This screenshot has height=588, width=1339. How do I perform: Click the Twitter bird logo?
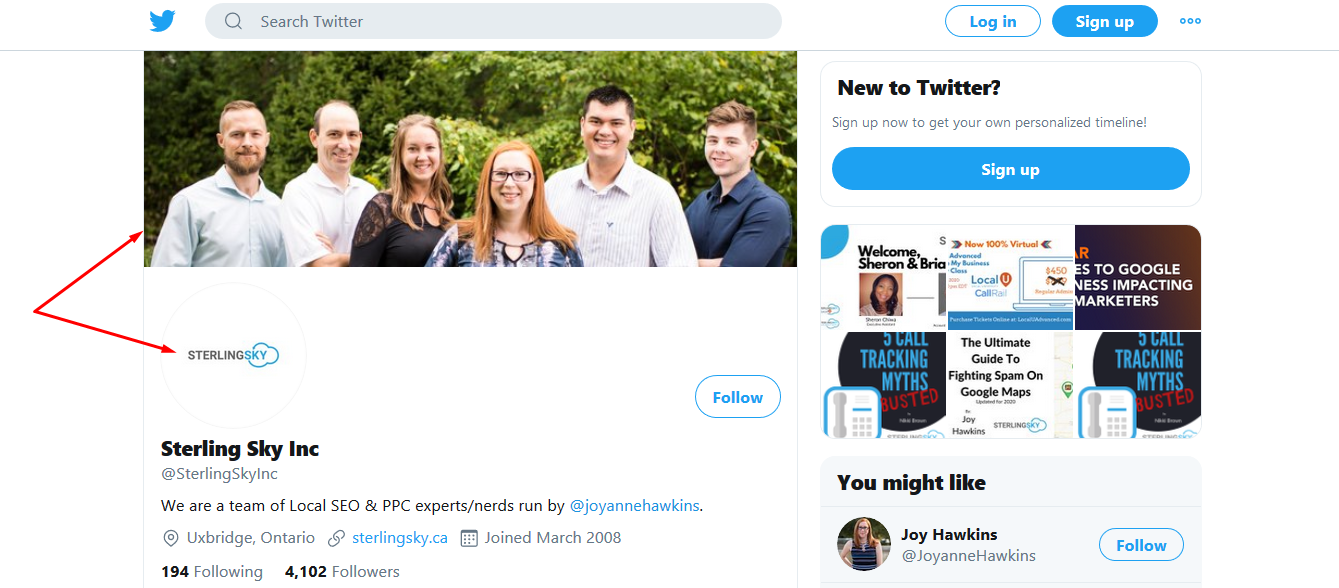tap(162, 21)
